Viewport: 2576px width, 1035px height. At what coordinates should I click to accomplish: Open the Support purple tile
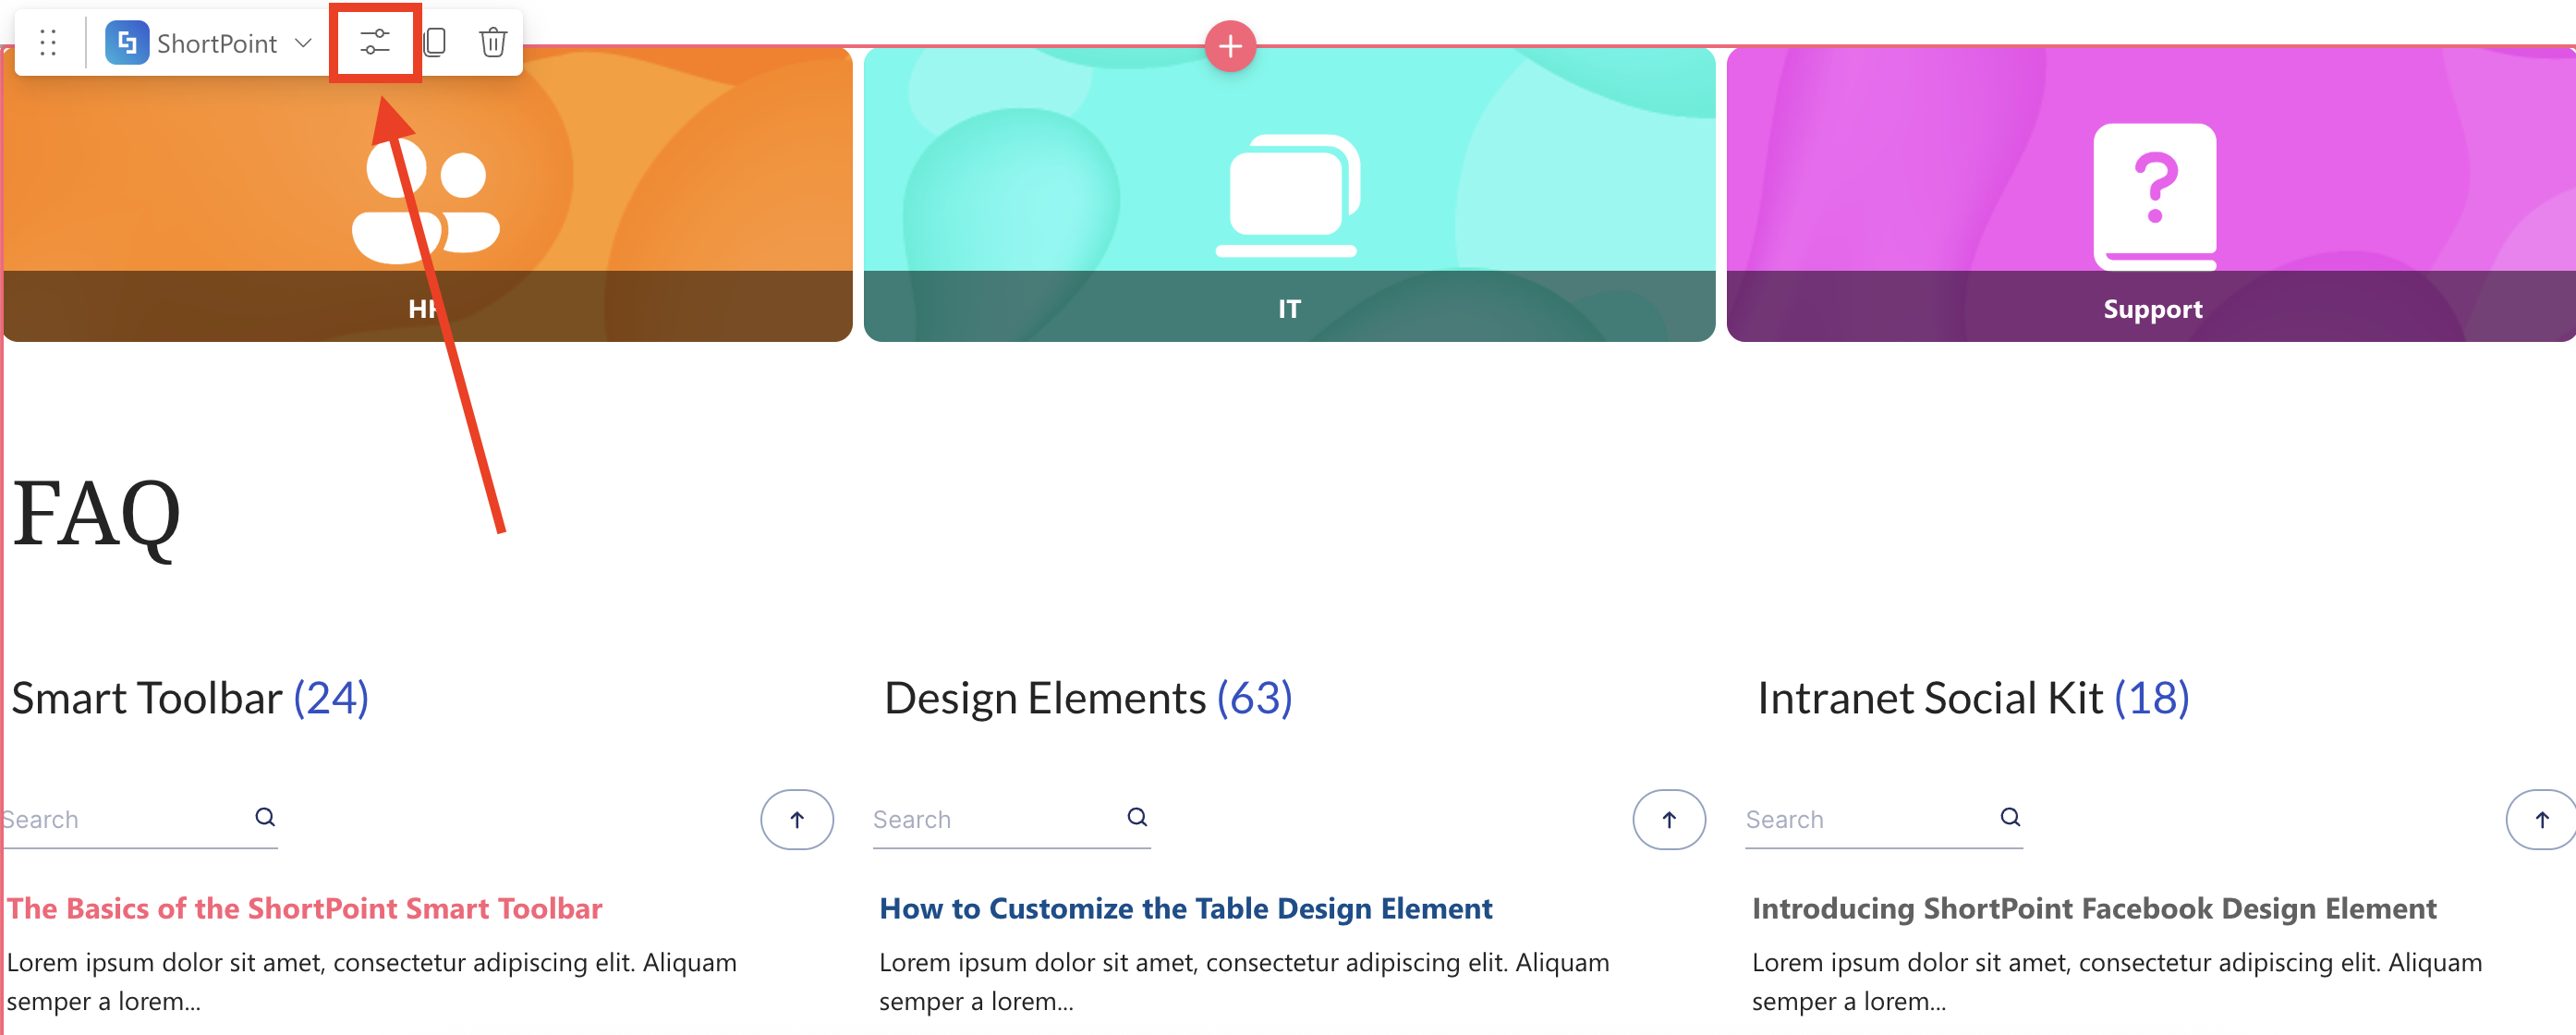tap(2151, 195)
